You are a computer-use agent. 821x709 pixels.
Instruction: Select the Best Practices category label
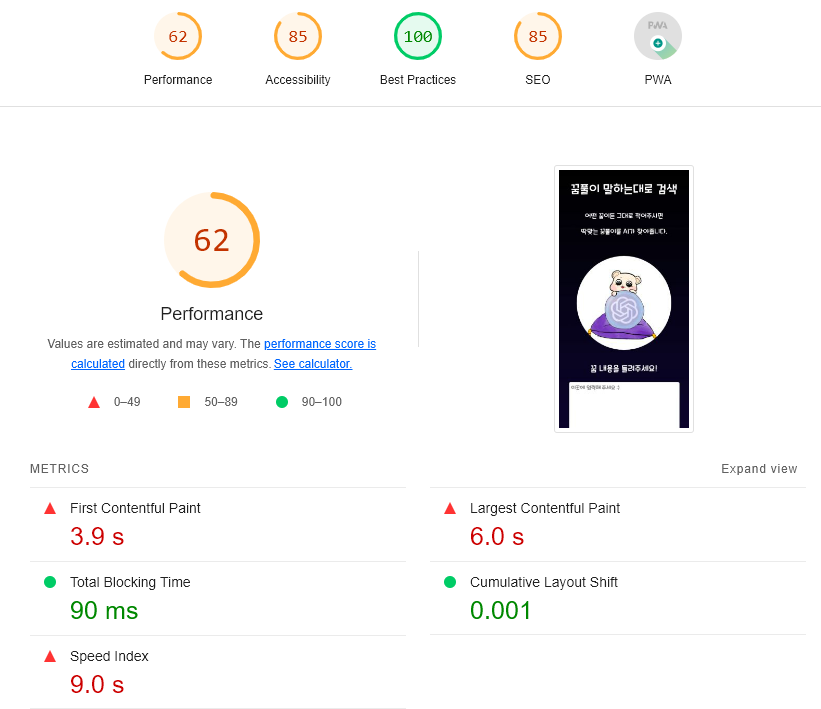[418, 80]
